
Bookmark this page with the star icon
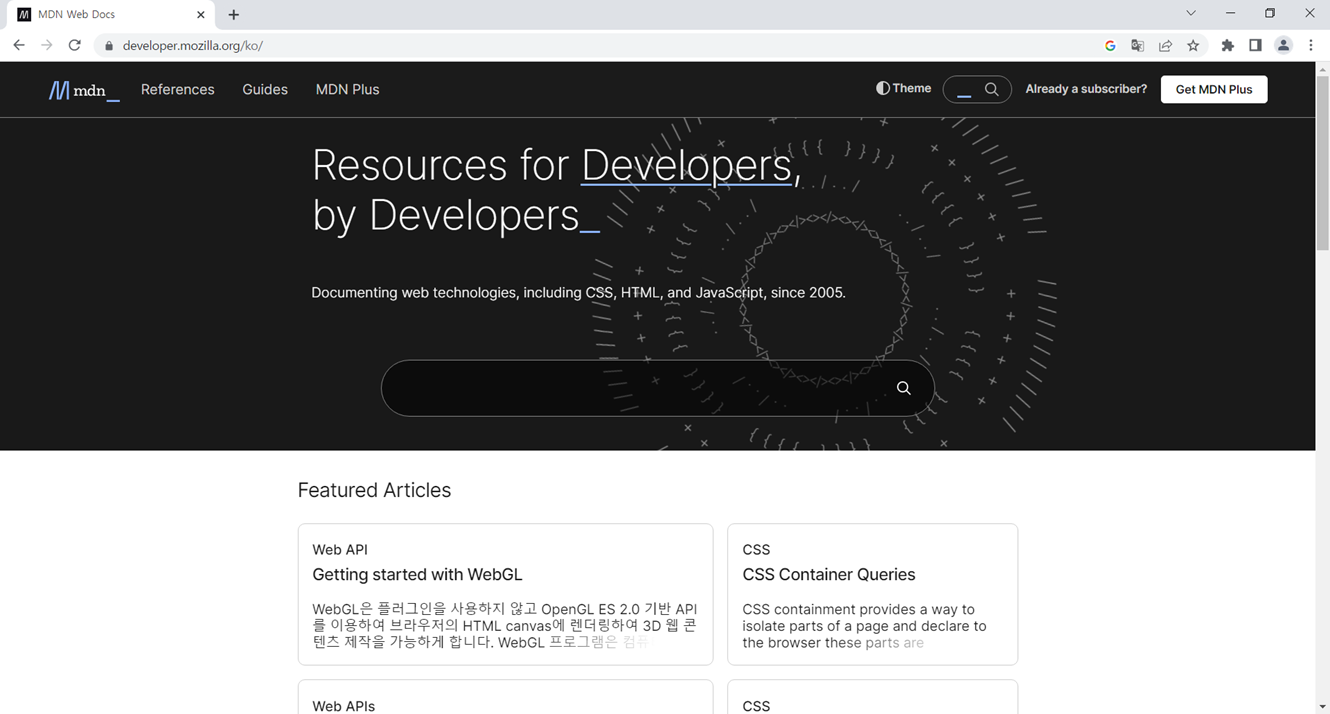[1193, 46]
